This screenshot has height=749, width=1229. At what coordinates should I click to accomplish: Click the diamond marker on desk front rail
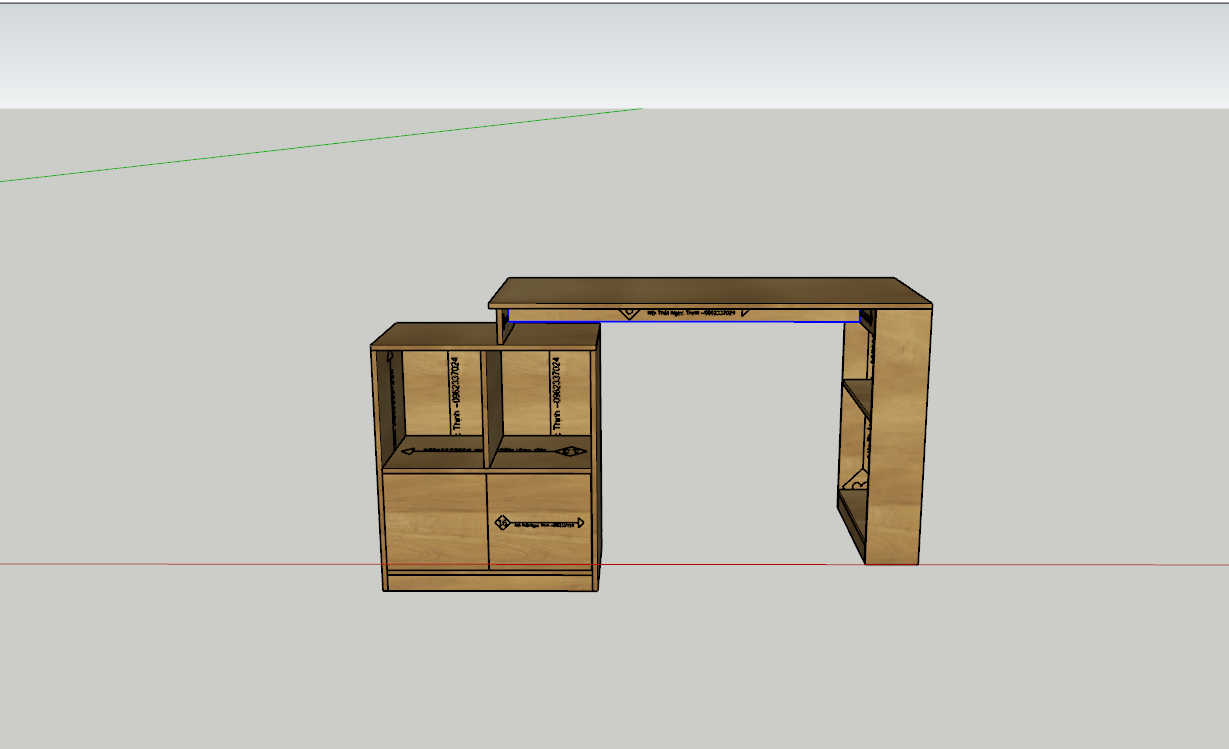[629, 312]
